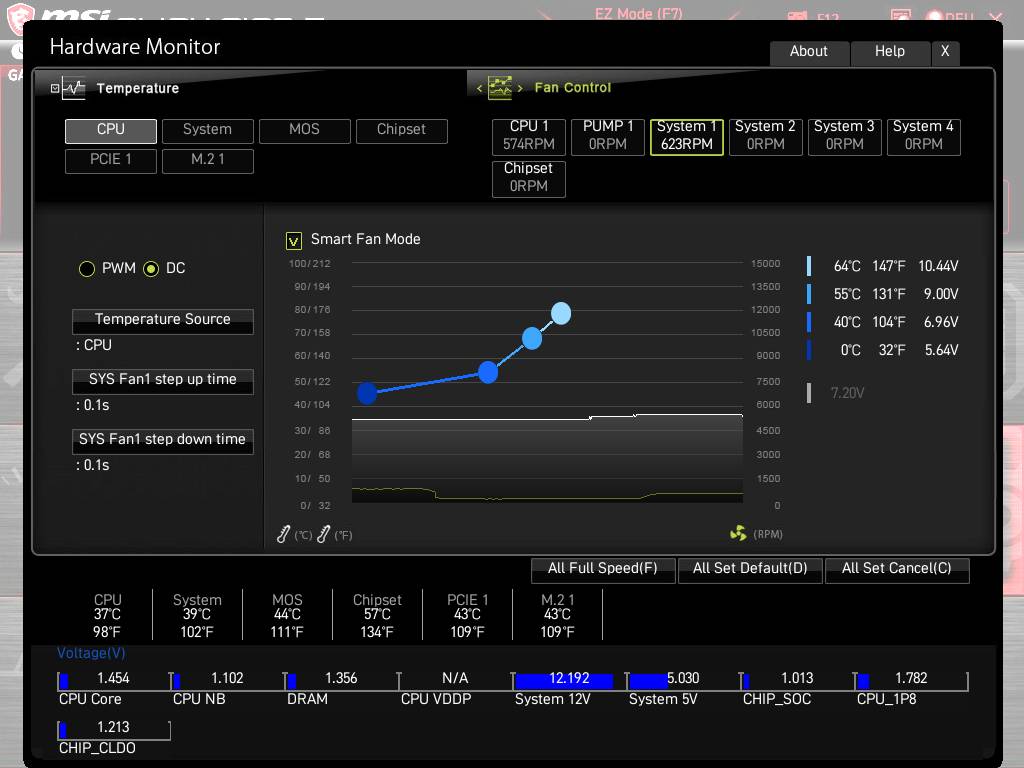This screenshot has width=1024, height=768.
Task: Click the second fan curve point
Action: (x=488, y=372)
